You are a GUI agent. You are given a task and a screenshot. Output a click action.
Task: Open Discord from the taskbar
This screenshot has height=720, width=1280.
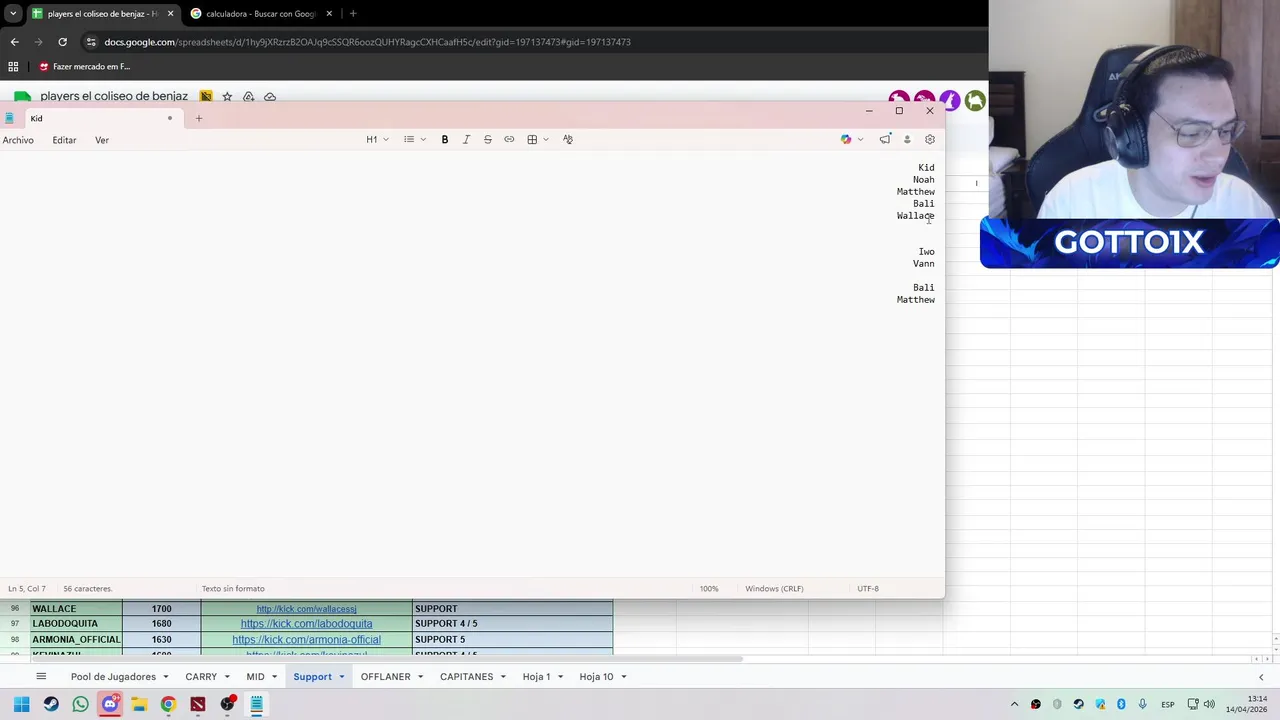tap(110, 704)
